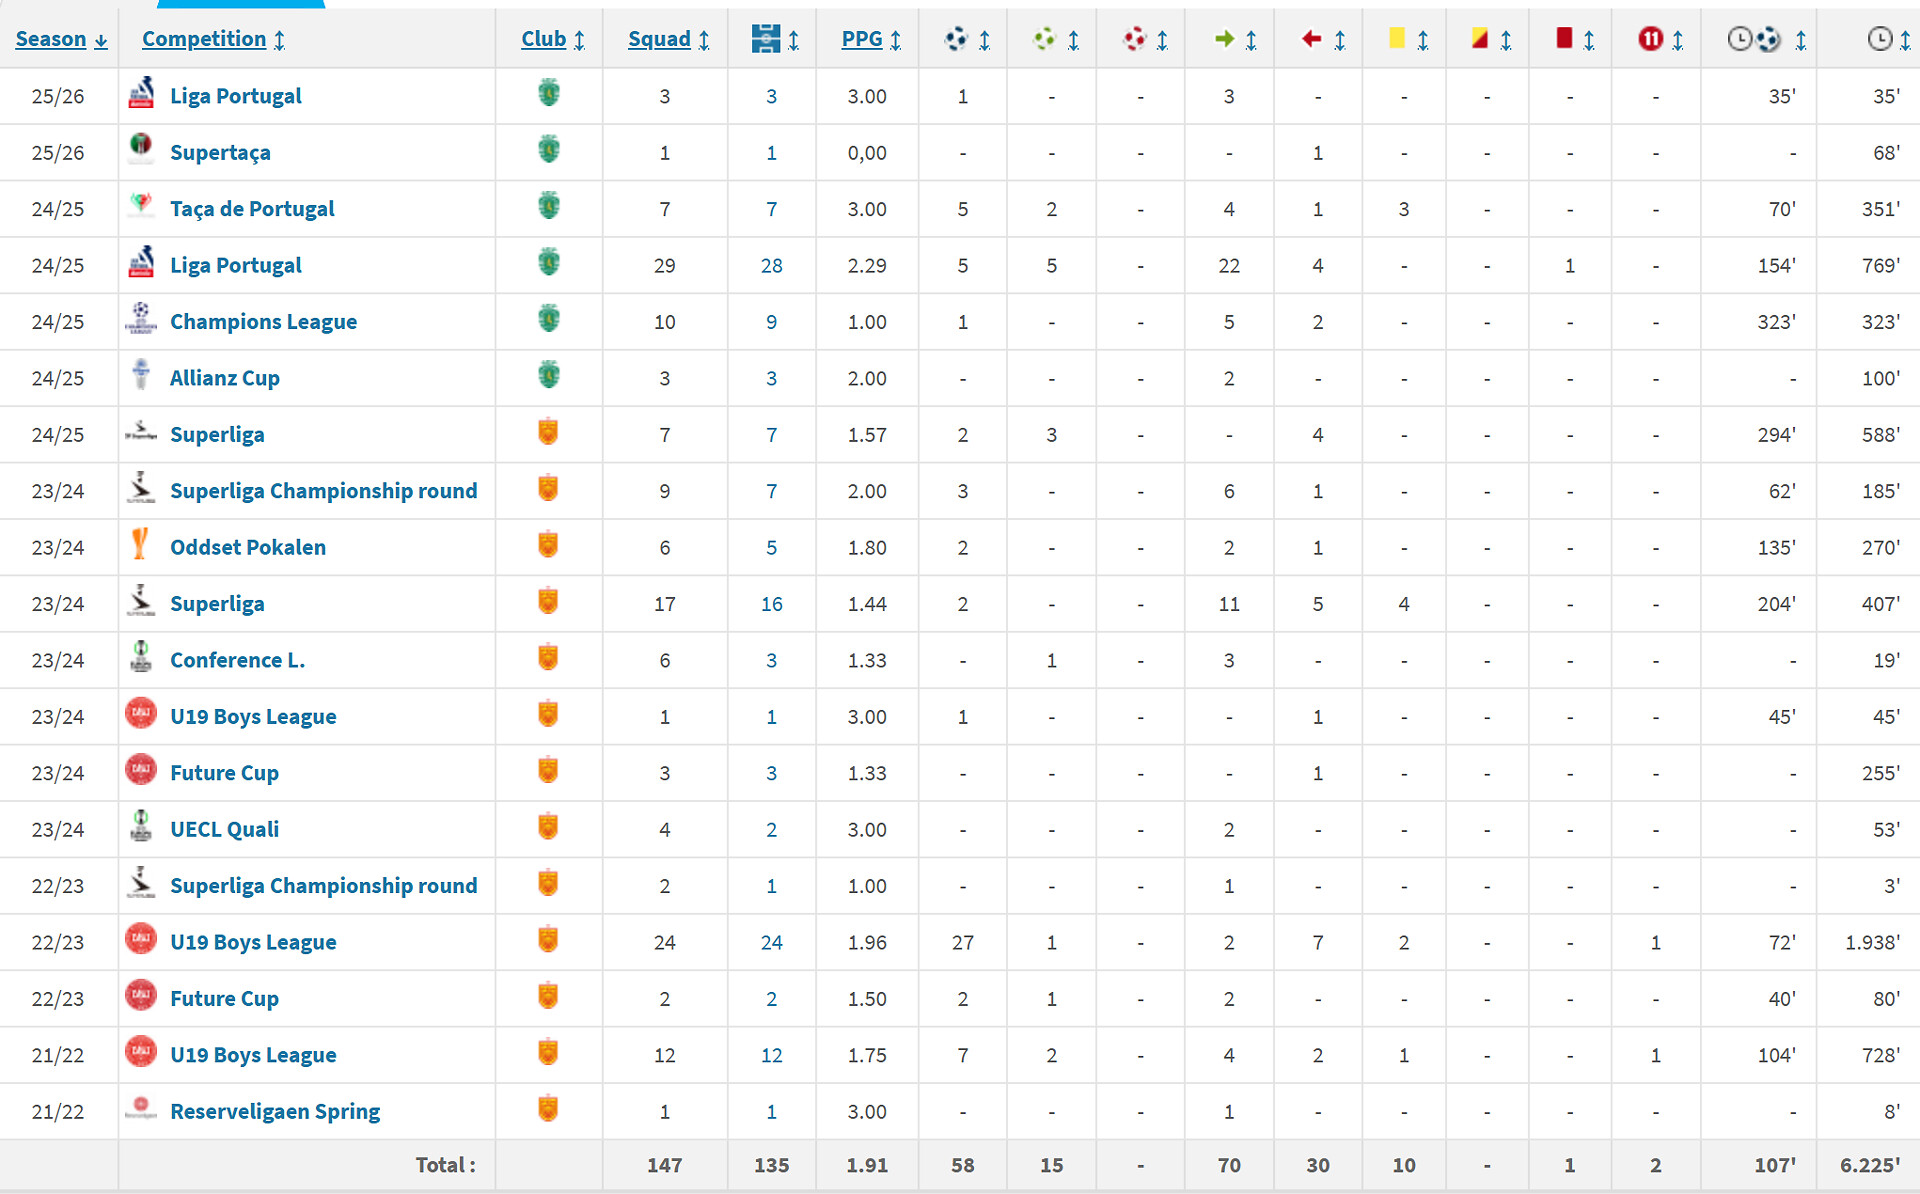1920x1194 pixels.
Task: Sort table by Competition header
Action: tap(204, 39)
